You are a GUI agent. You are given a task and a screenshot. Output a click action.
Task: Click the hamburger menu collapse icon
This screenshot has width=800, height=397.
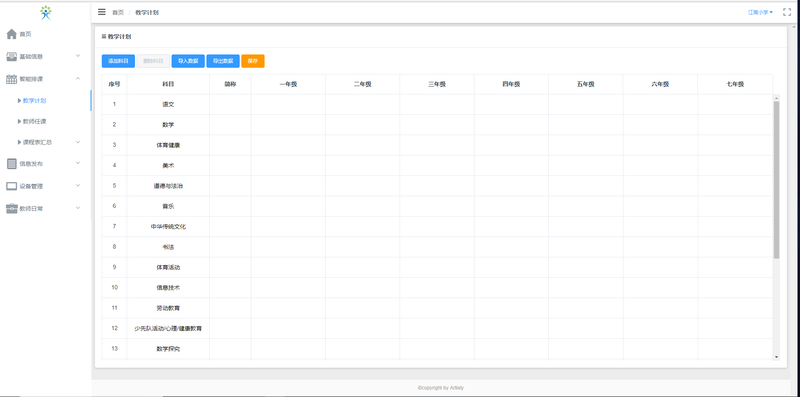click(x=102, y=12)
